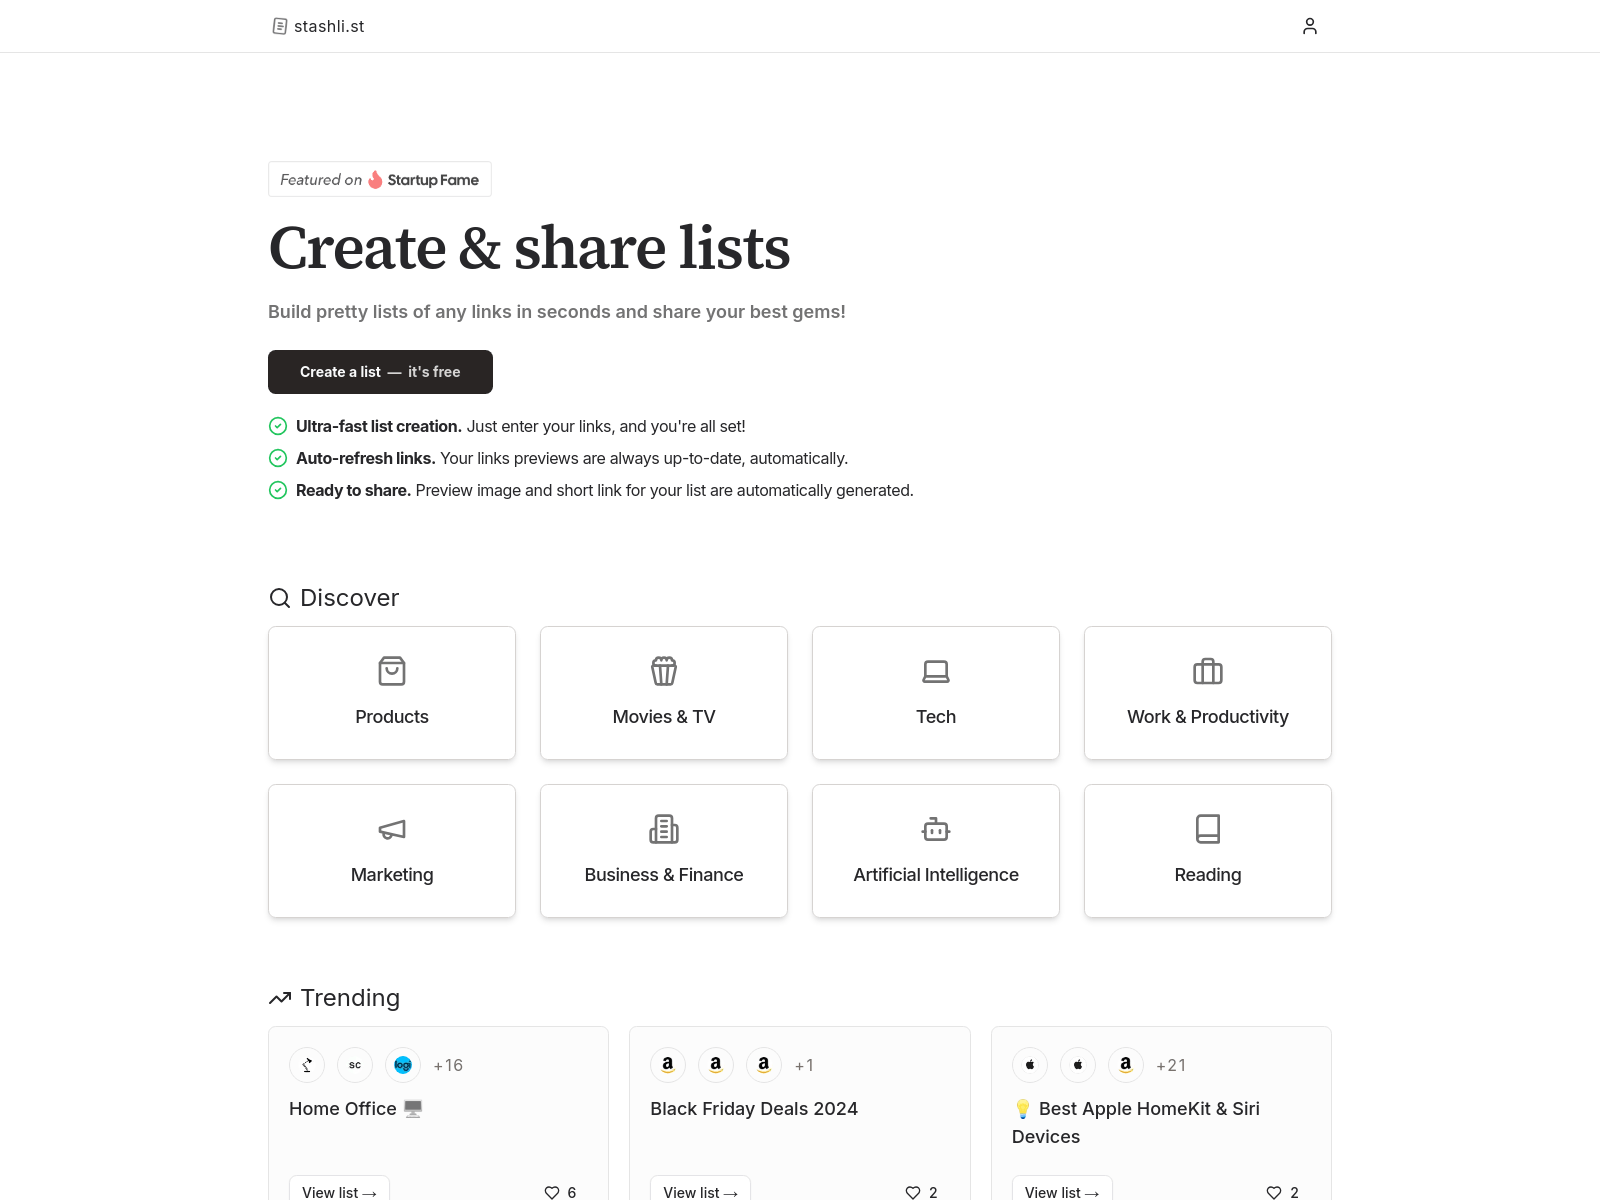Expand the +16 links on Home Office

(448, 1065)
